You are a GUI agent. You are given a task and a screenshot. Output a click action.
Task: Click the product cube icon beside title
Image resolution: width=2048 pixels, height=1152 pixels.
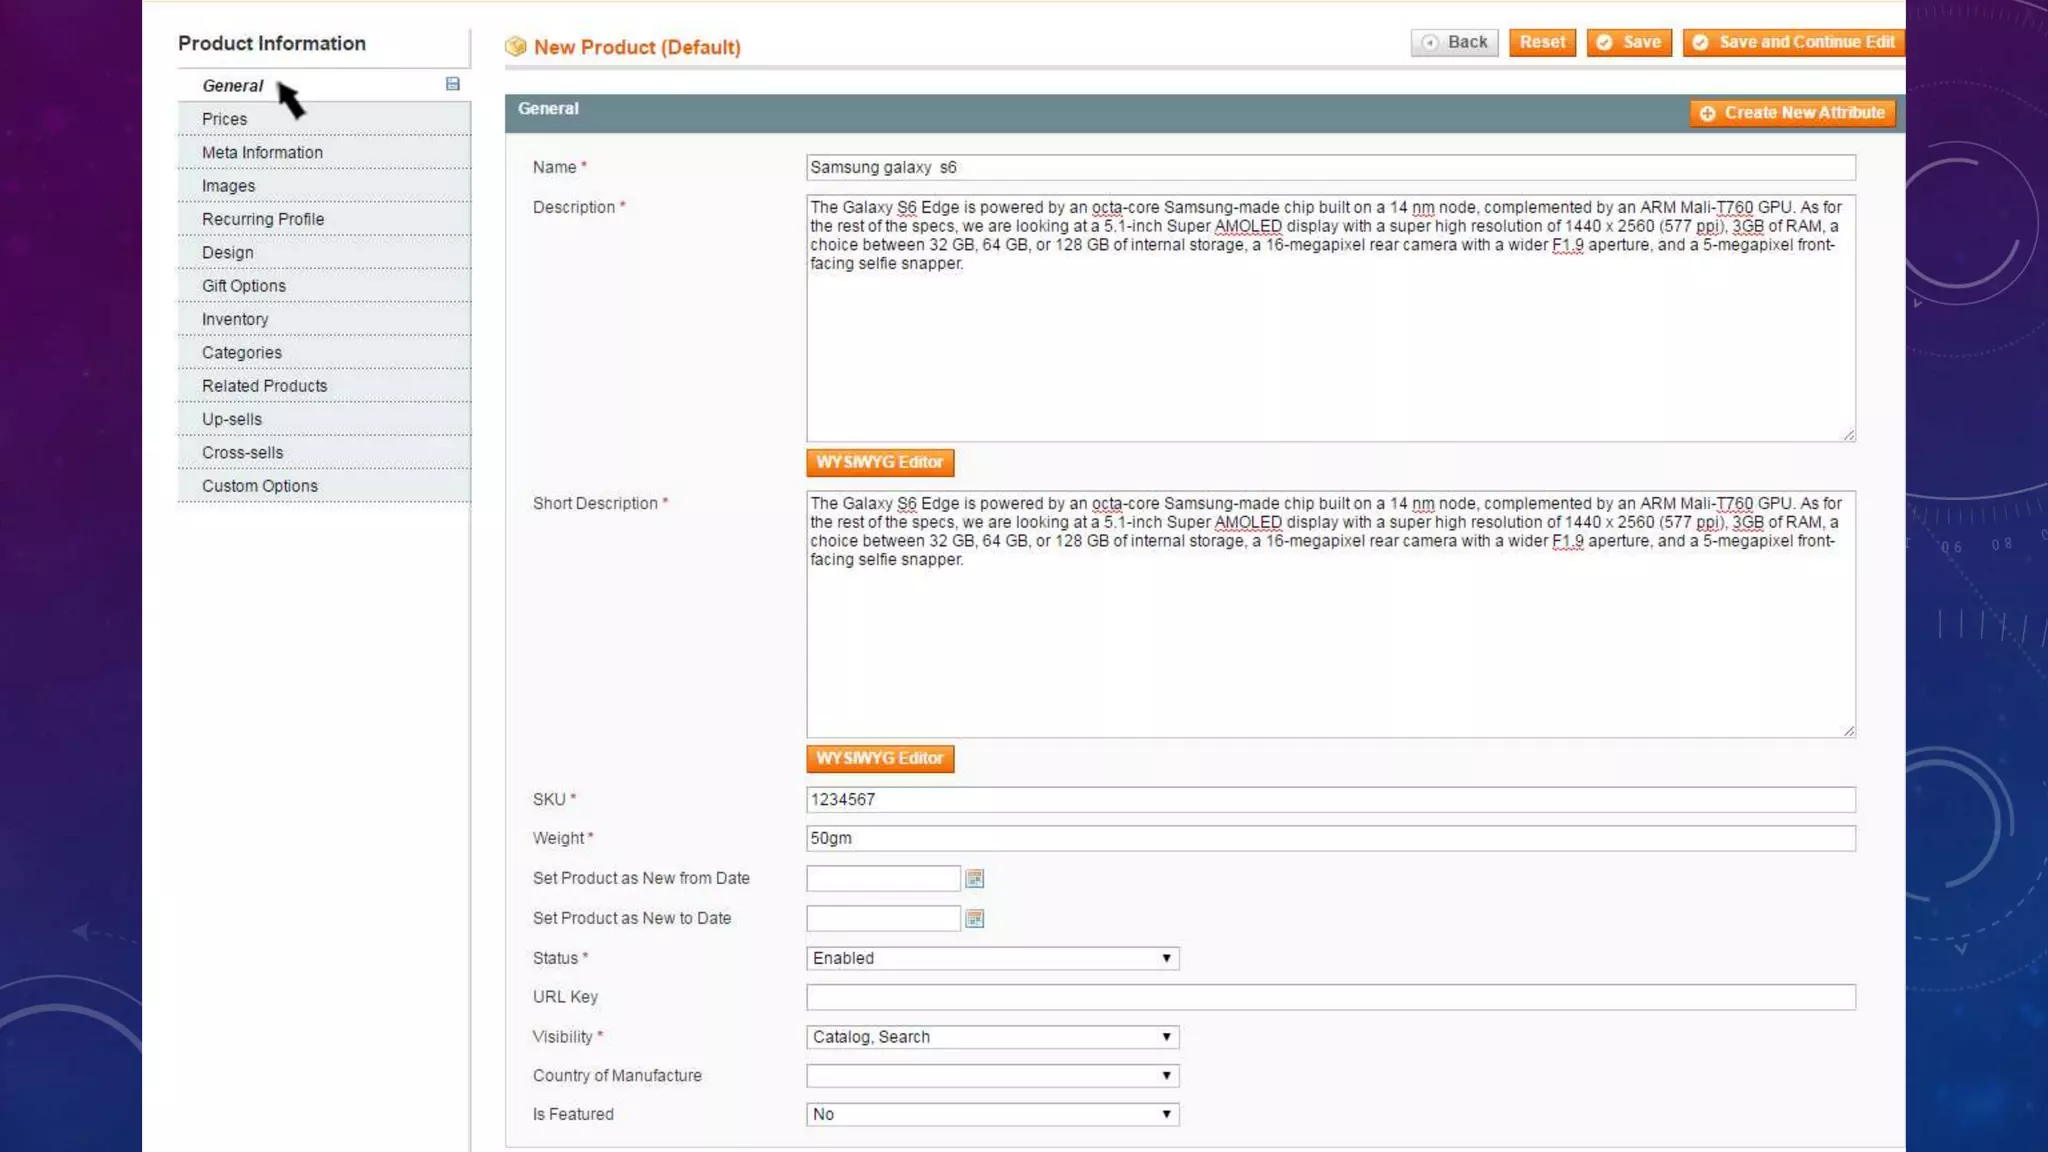pos(516,46)
